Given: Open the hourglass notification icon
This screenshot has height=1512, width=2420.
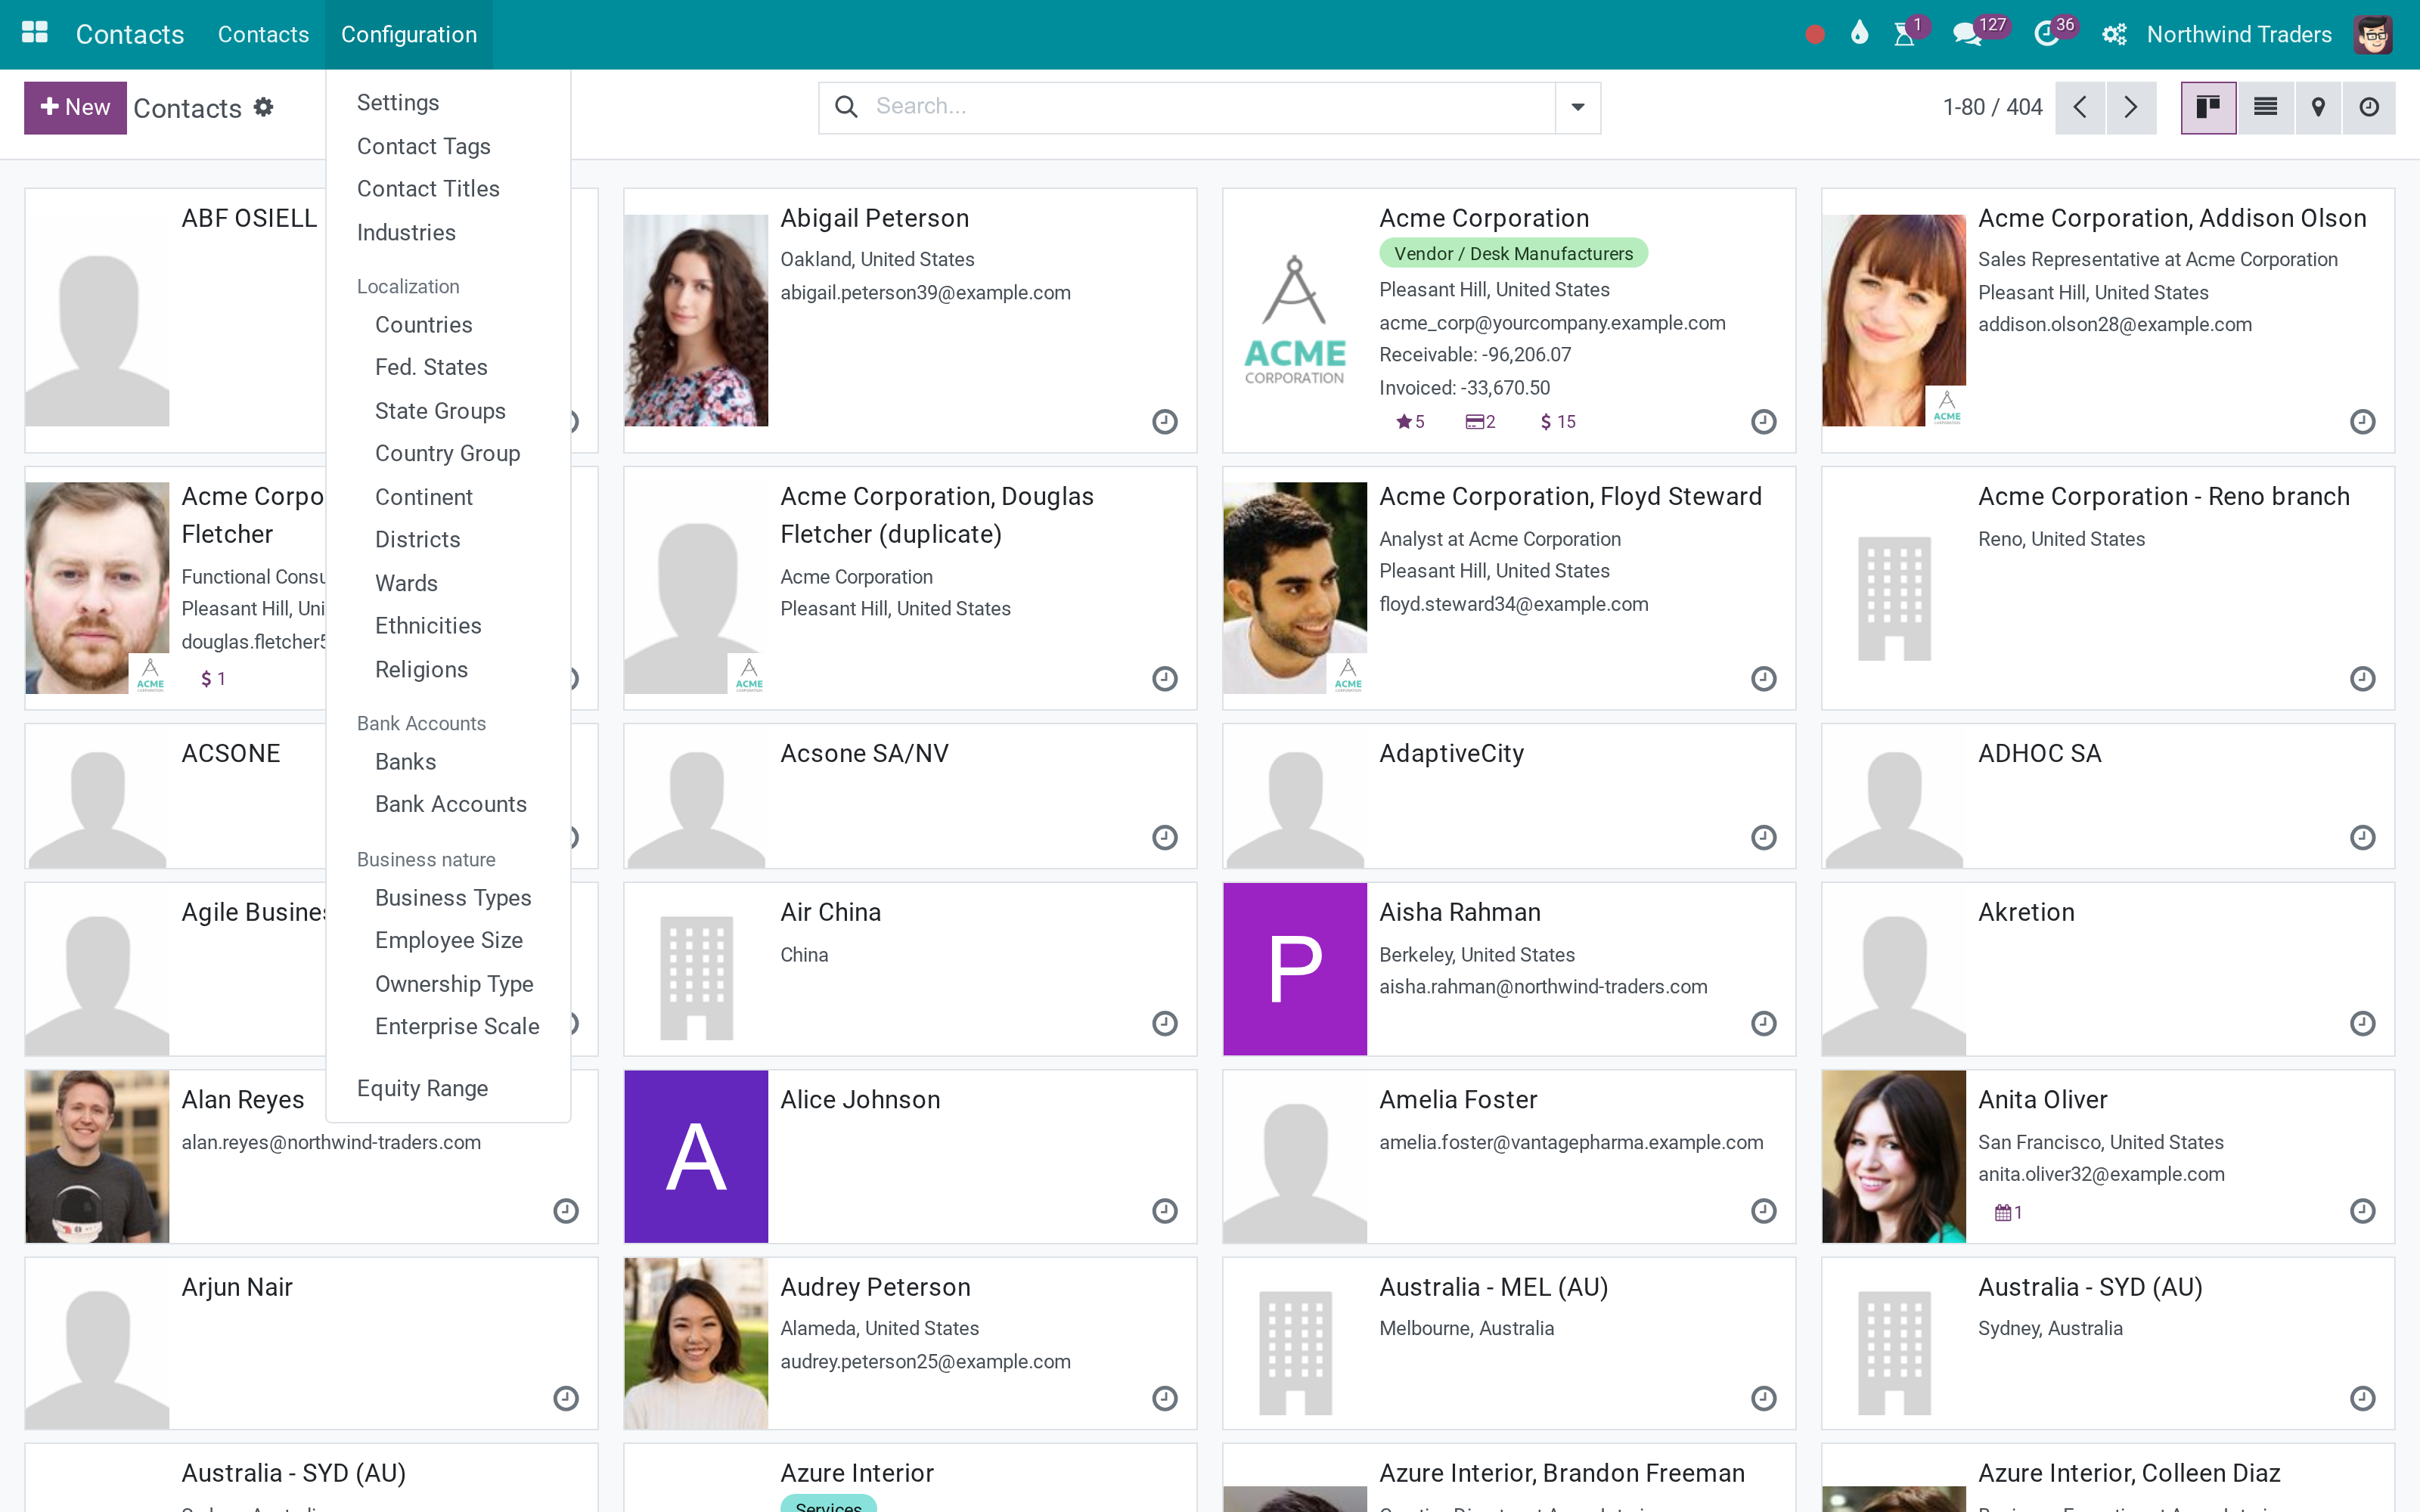Looking at the screenshot, I should (1905, 34).
